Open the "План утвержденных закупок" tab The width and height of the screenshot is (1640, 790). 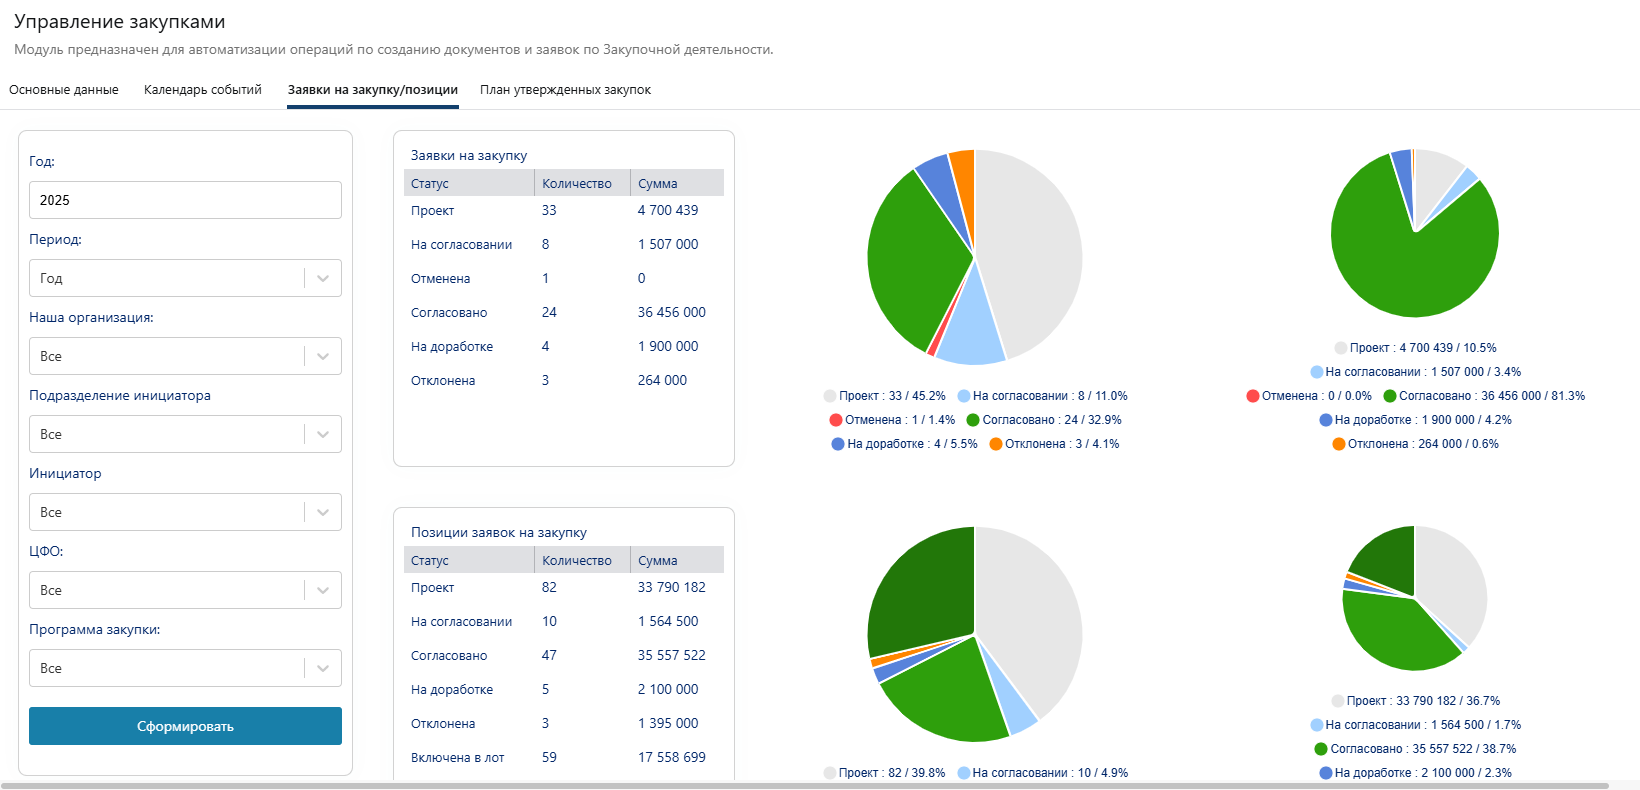click(x=565, y=90)
